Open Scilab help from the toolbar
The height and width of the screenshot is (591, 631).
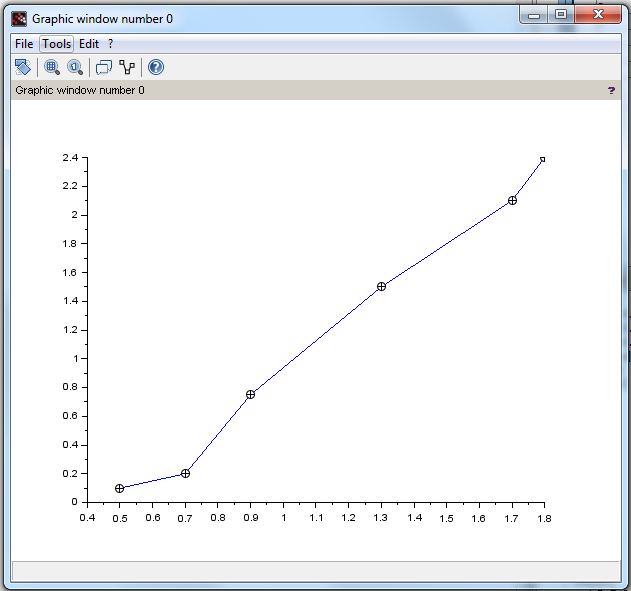tap(156, 67)
